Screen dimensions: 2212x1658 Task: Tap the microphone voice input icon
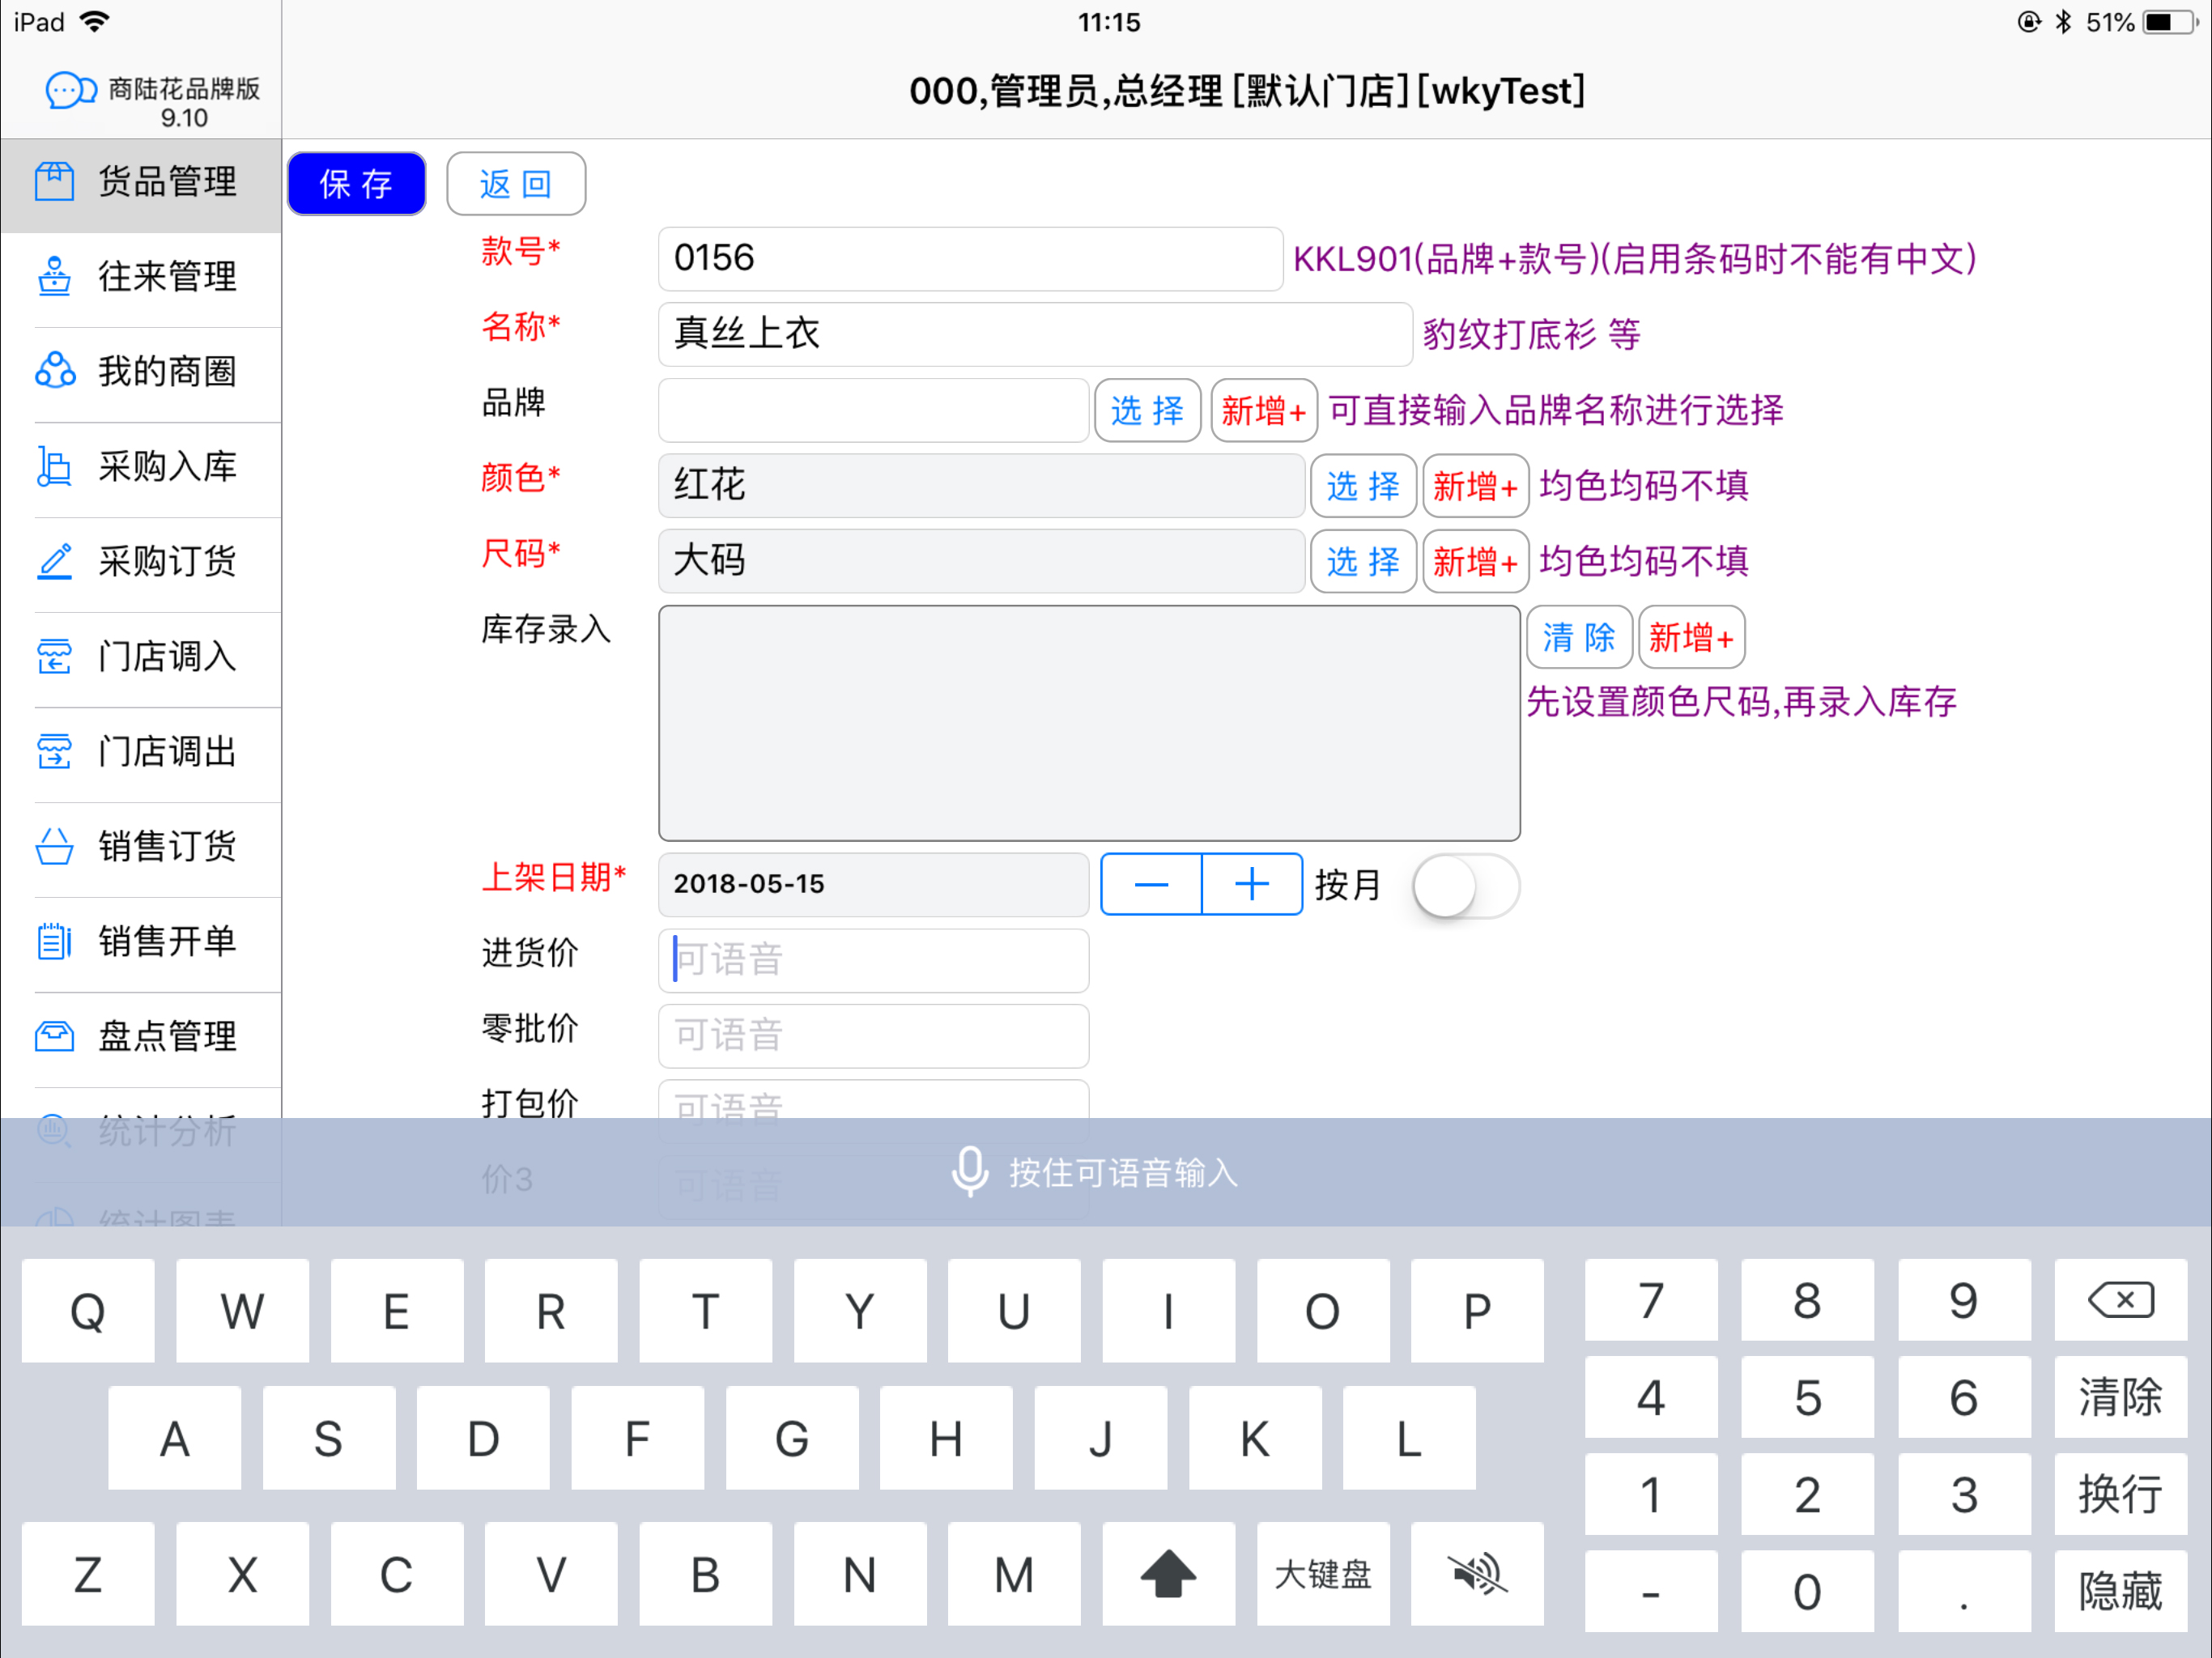969,1172
